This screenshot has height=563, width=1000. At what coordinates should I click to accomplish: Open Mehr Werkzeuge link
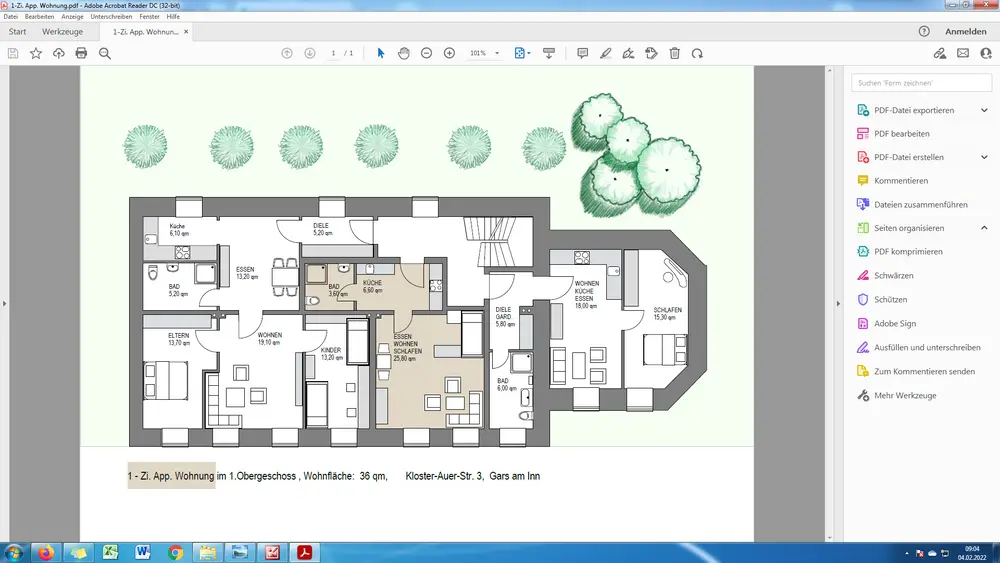905,395
